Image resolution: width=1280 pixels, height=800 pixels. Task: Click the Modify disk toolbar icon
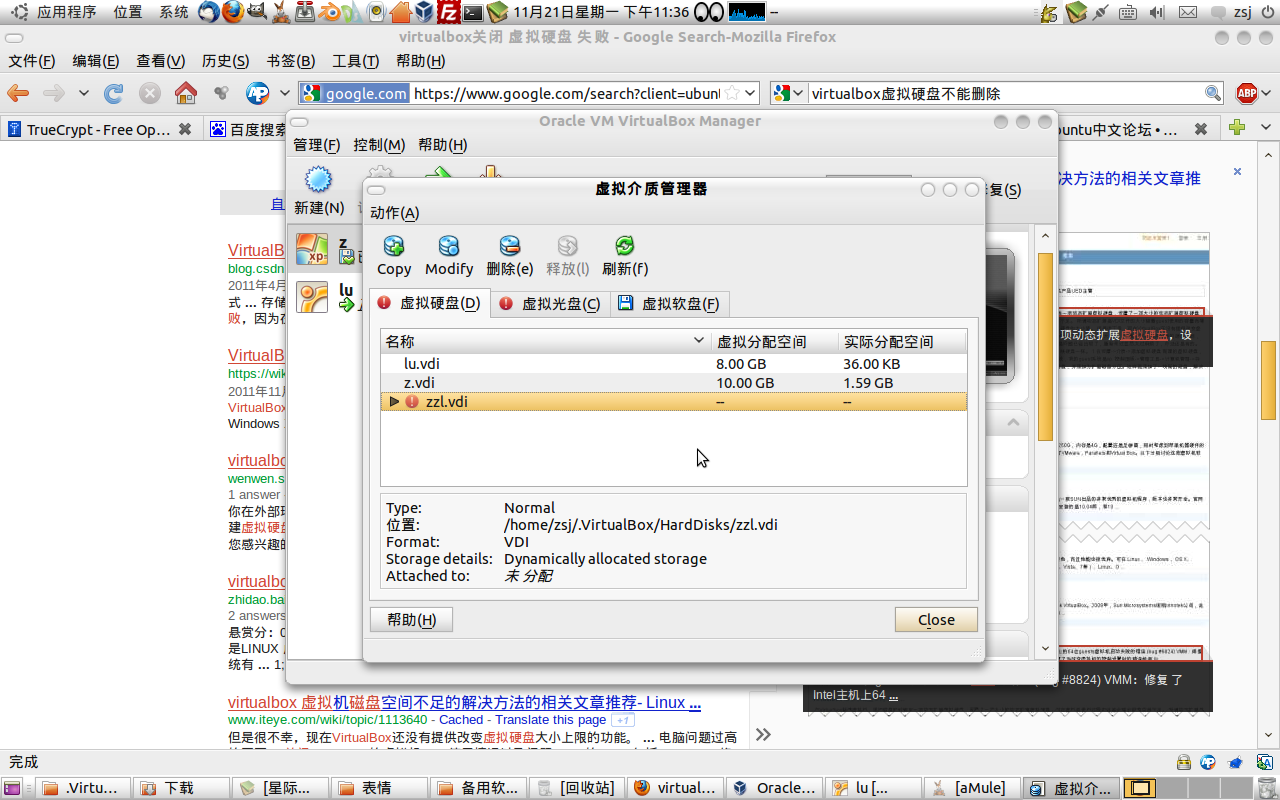pyautogui.click(x=449, y=246)
